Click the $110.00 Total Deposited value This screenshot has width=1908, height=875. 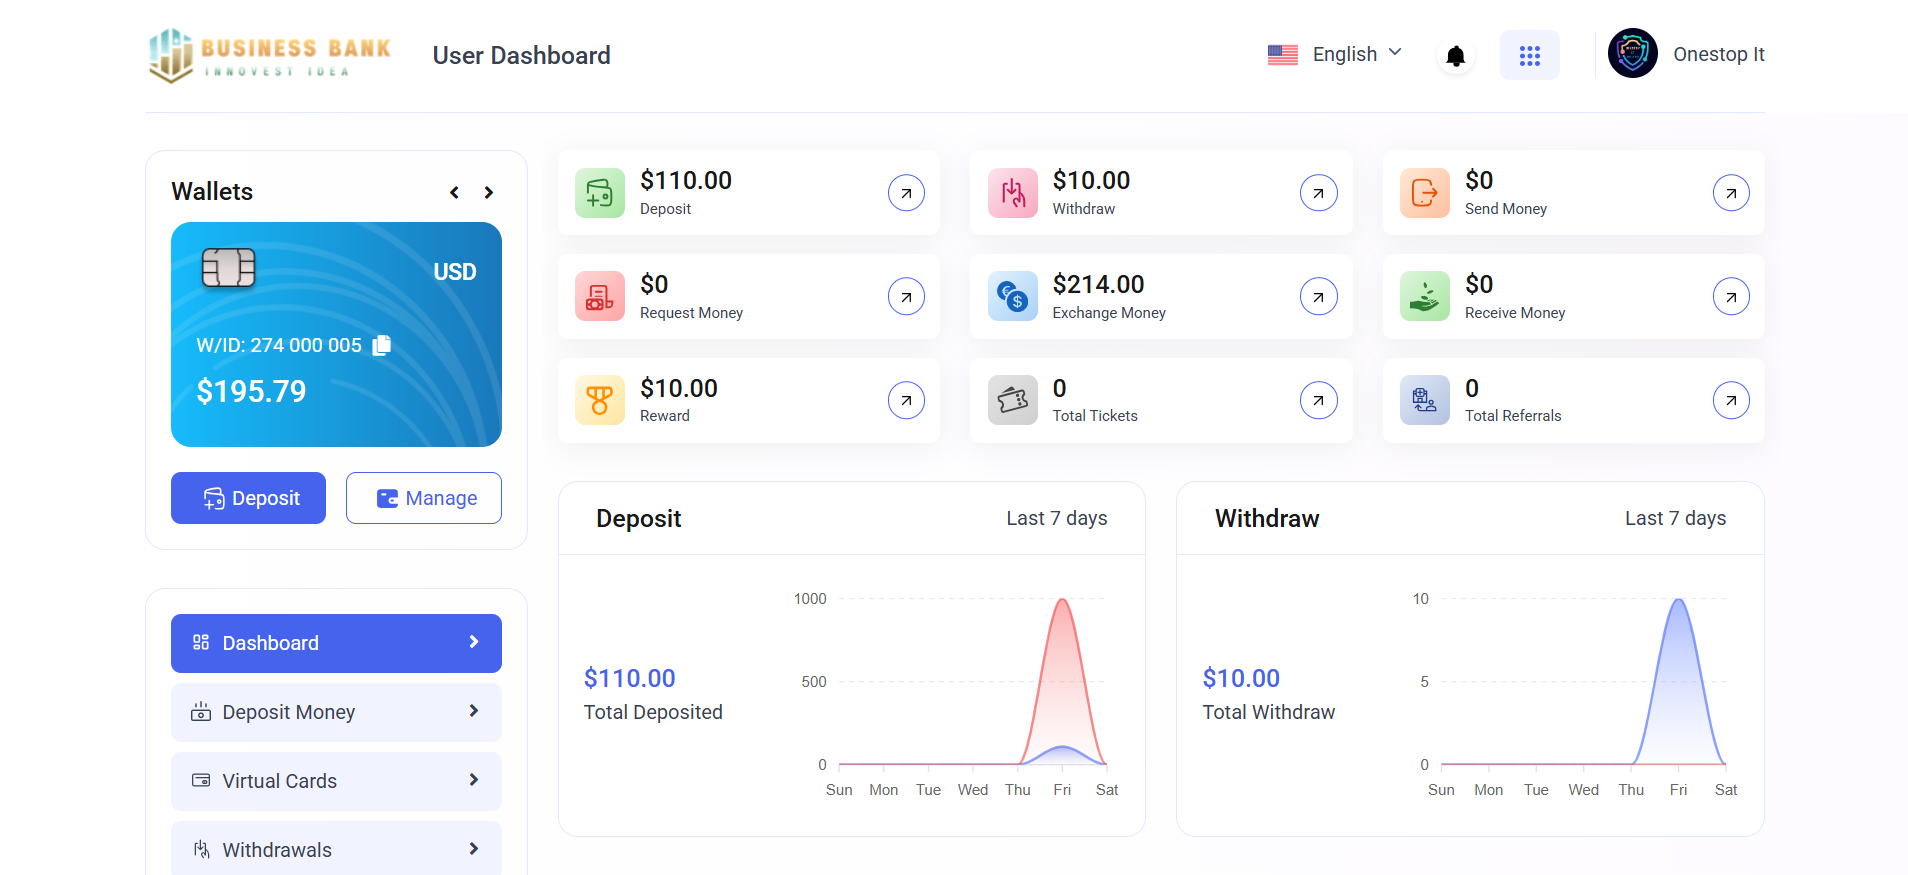click(x=630, y=678)
